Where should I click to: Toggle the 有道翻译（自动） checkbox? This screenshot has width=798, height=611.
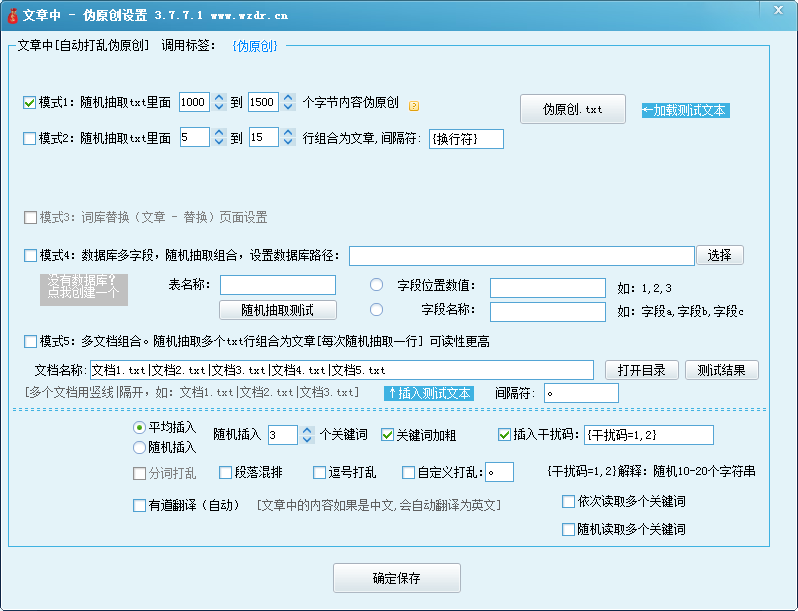140,506
